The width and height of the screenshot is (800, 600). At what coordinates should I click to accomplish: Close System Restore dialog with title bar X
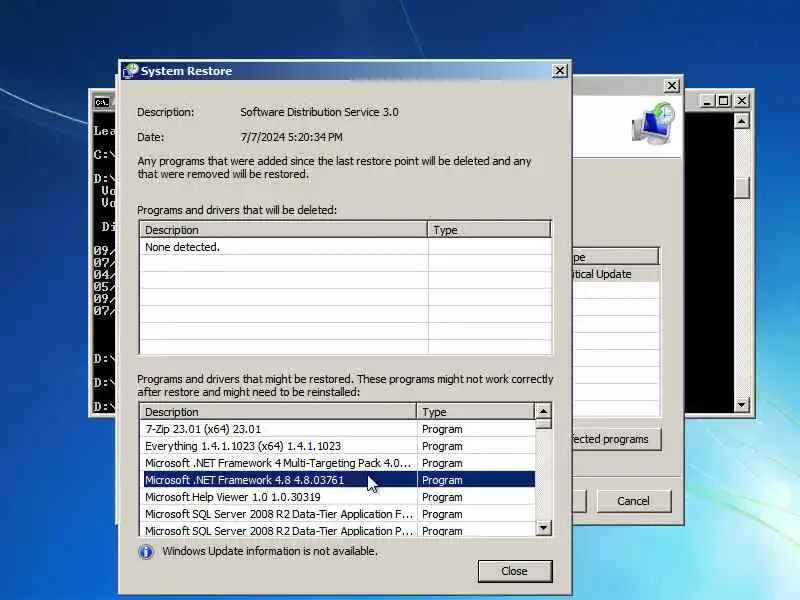[x=560, y=70]
